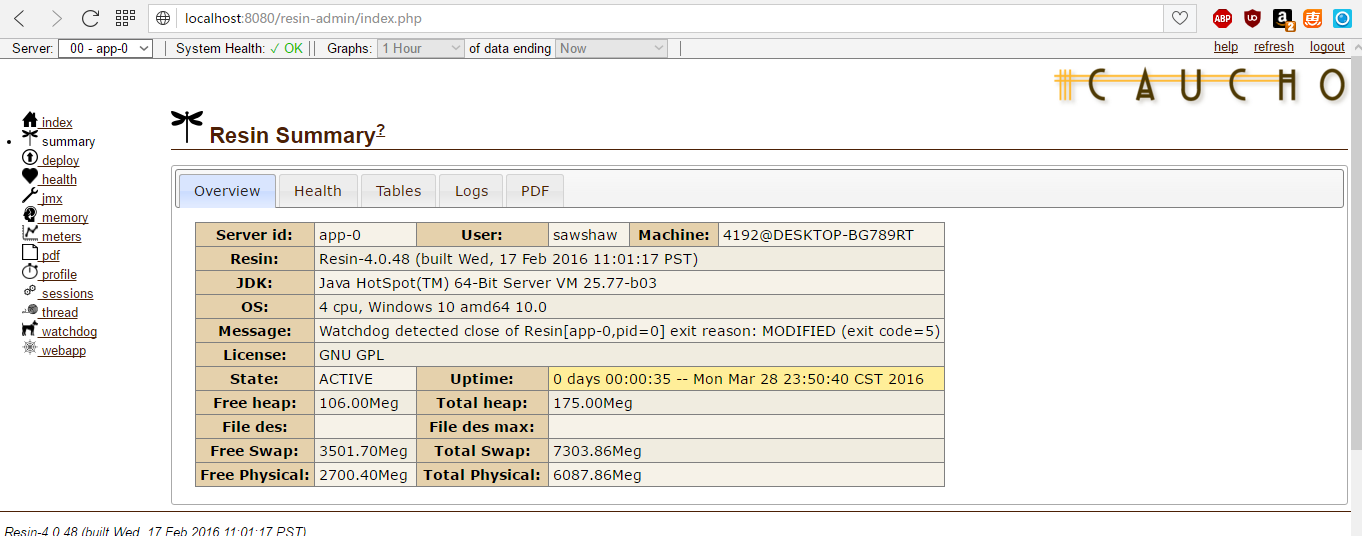Click the heart icon beside health
1362x536 pixels.
tap(30, 177)
